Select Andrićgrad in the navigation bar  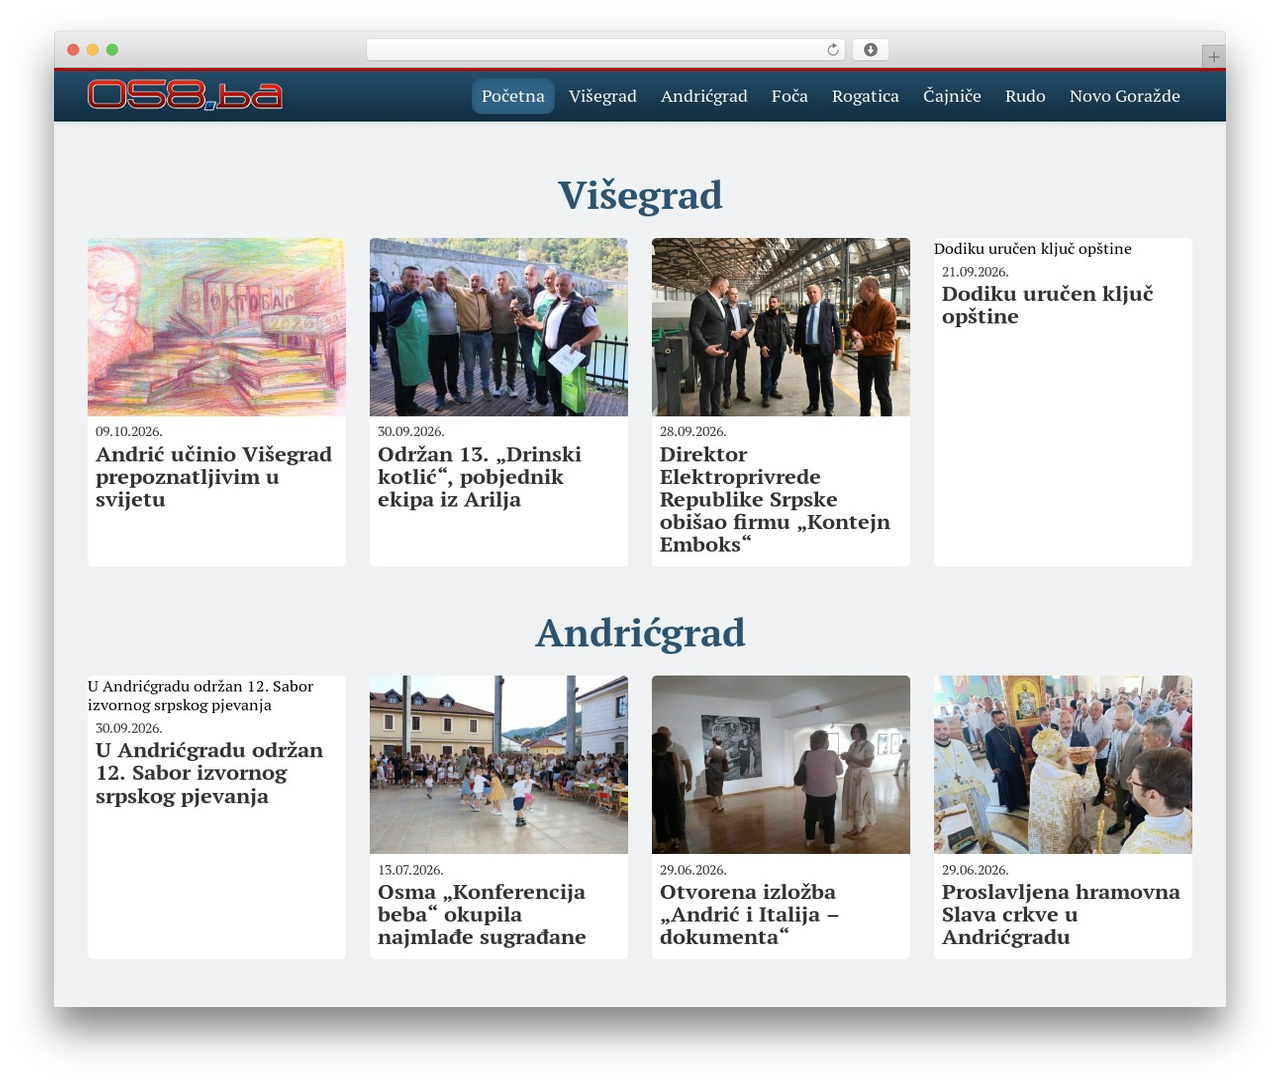pos(704,96)
